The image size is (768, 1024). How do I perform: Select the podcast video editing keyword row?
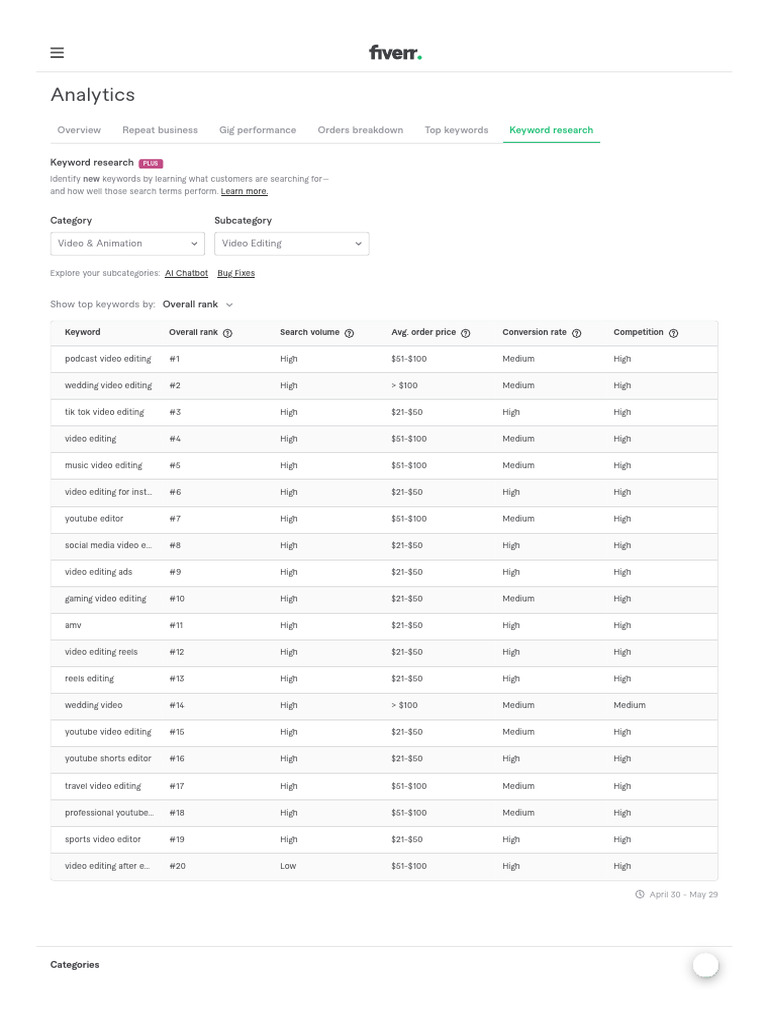point(108,359)
